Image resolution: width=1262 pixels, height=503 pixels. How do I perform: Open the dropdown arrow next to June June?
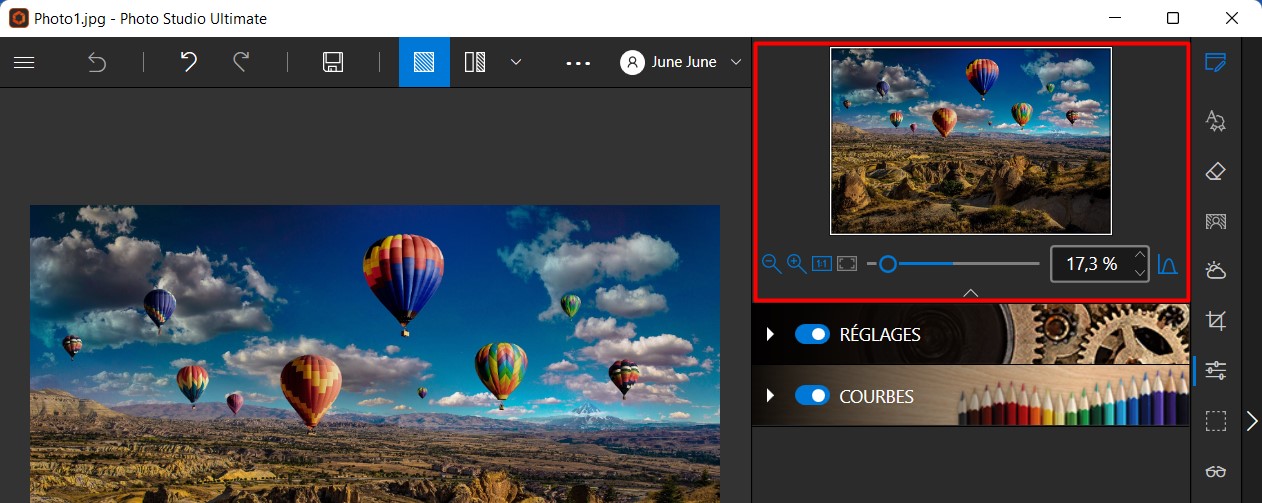click(736, 62)
